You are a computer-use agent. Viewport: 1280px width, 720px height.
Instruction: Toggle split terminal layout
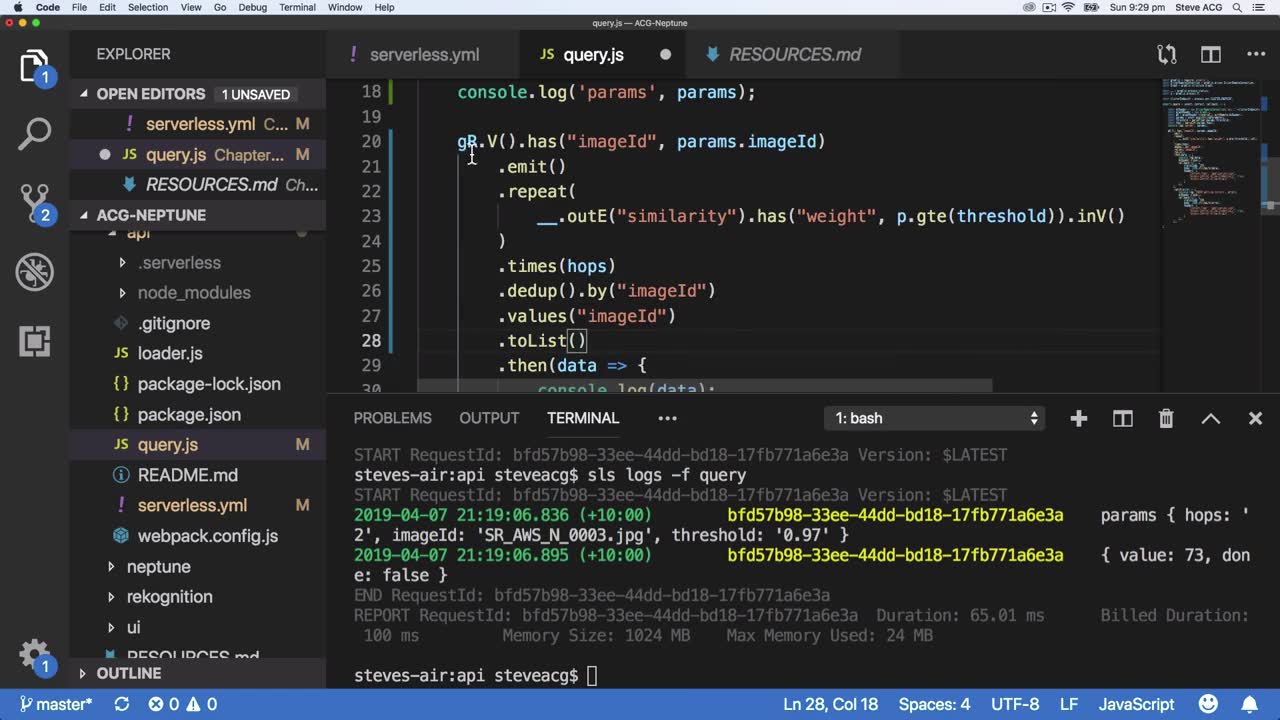pos(1122,419)
